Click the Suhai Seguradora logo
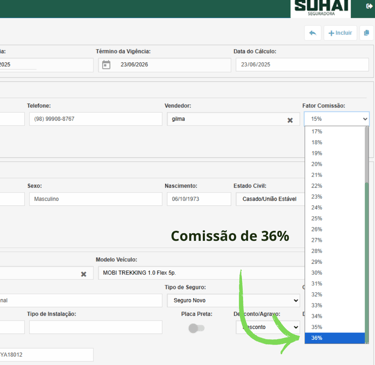The image size is (375, 365). pos(321,8)
